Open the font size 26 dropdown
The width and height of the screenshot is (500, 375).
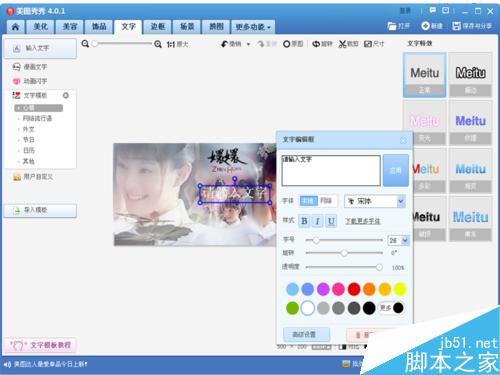coord(405,240)
